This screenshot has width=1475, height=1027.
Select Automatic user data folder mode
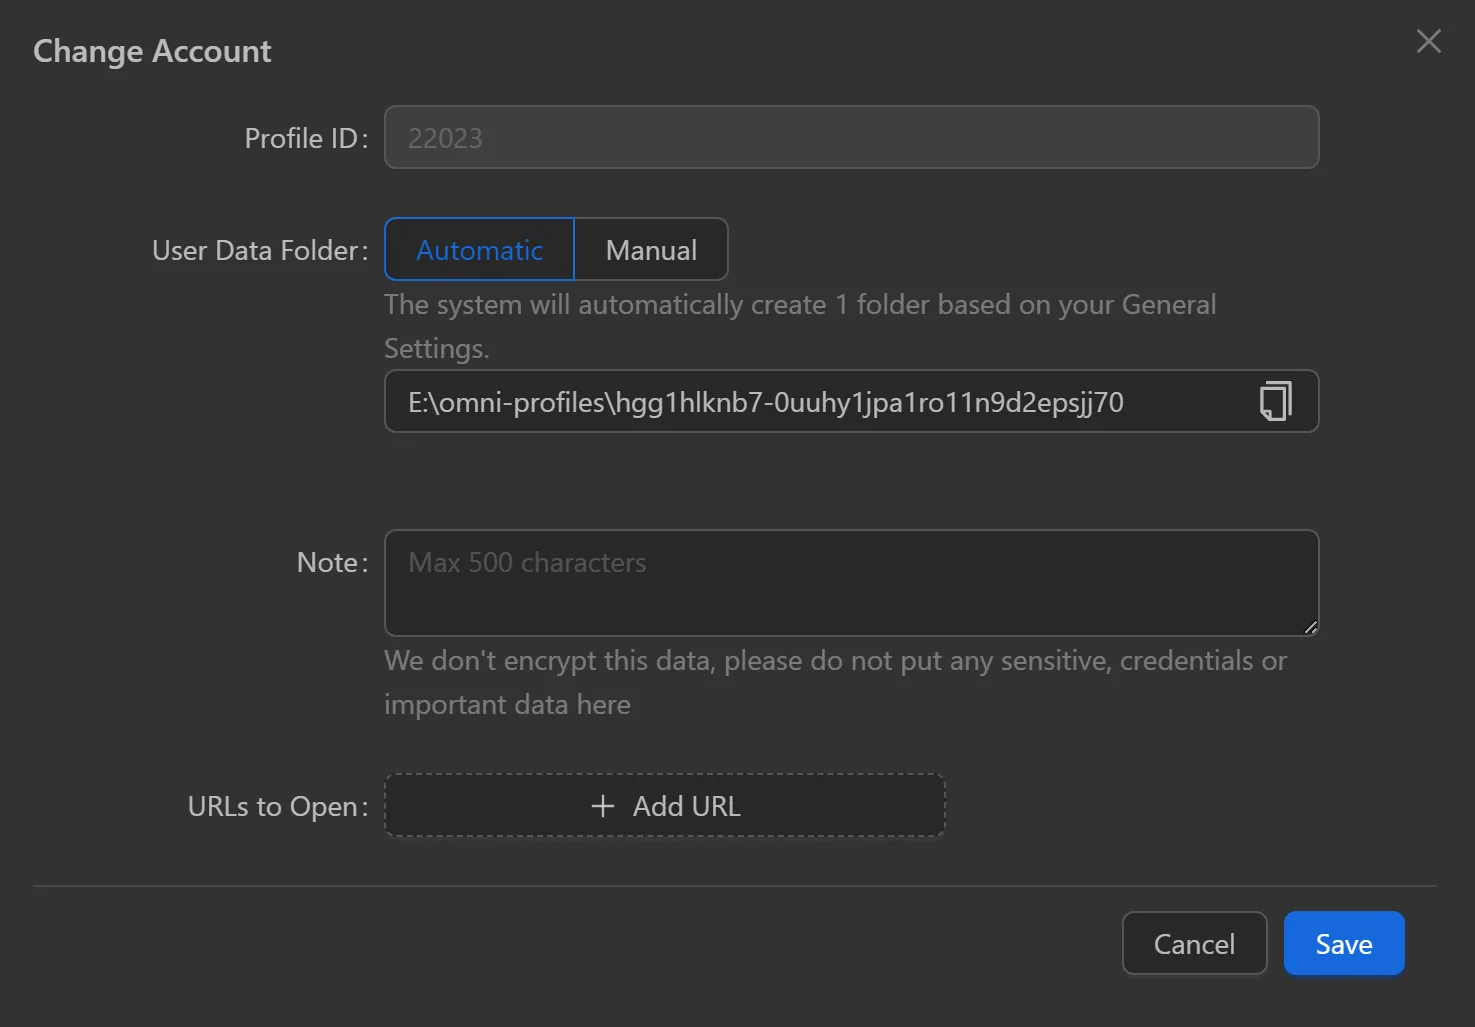click(479, 250)
